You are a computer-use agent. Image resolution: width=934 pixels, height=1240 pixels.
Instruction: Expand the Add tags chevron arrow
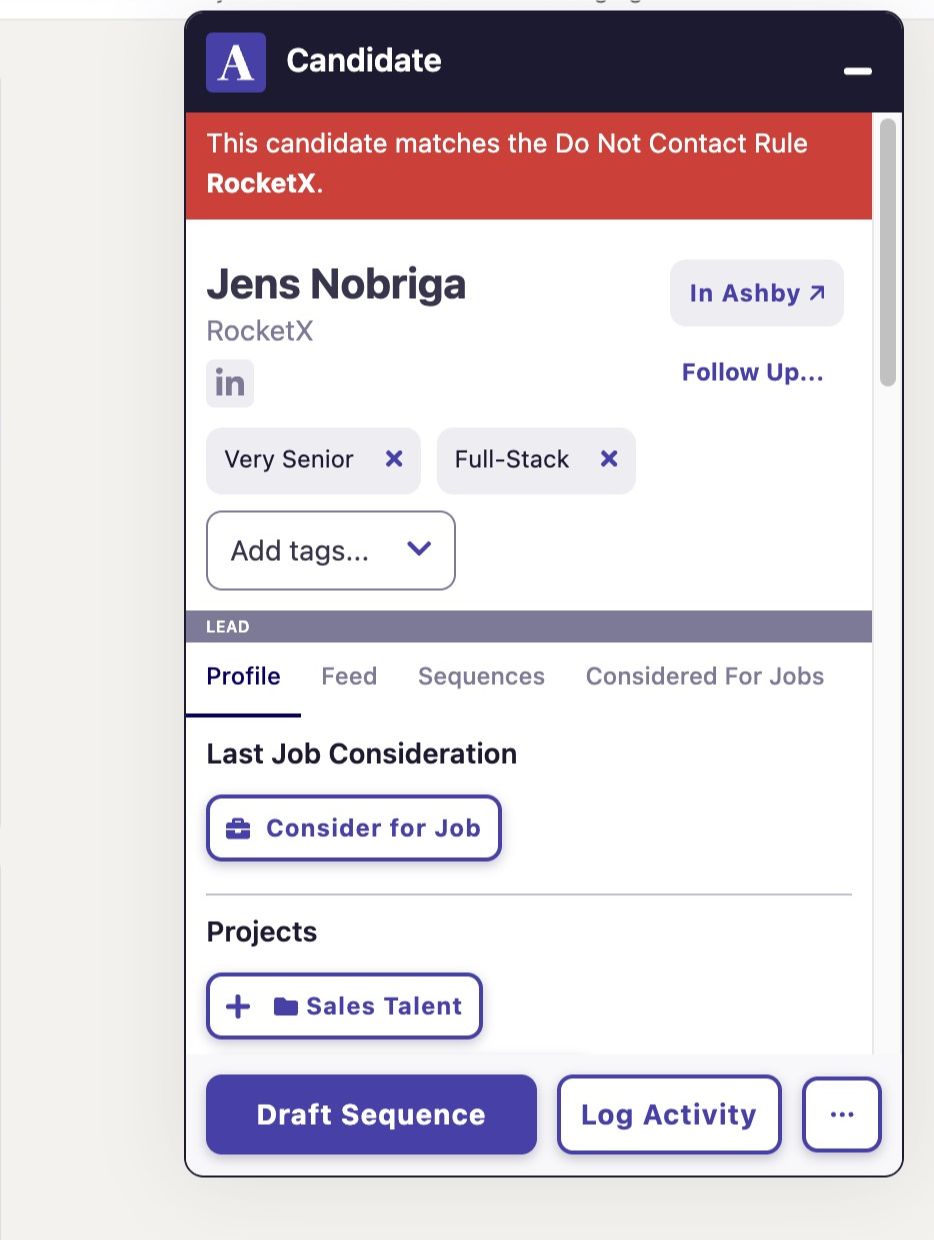click(x=419, y=549)
